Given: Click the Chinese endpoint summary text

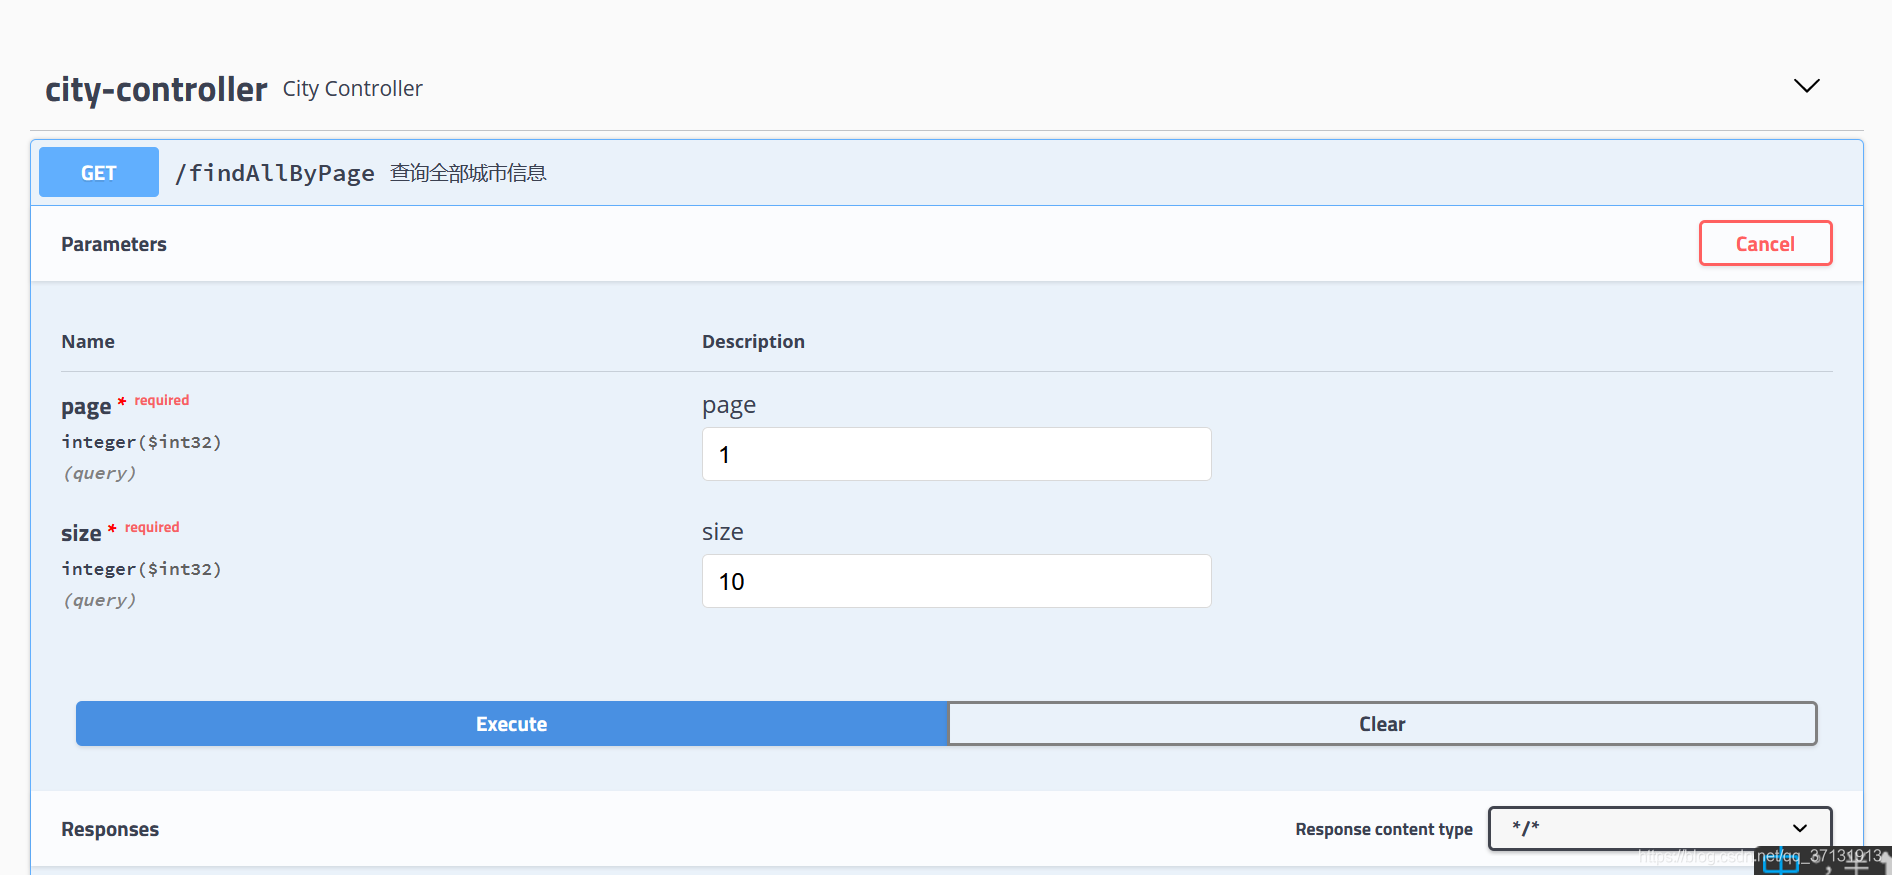Looking at the screenshot, I should (468, 173).
